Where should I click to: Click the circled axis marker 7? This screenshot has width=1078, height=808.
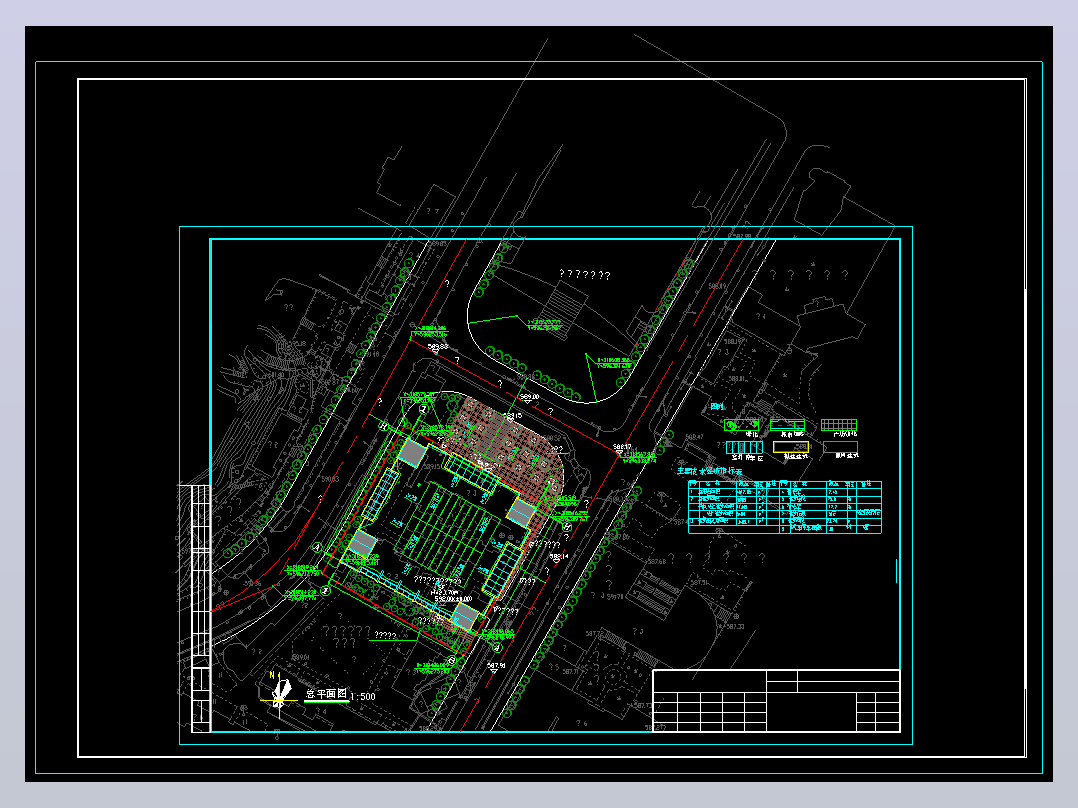tap(424, 409)
